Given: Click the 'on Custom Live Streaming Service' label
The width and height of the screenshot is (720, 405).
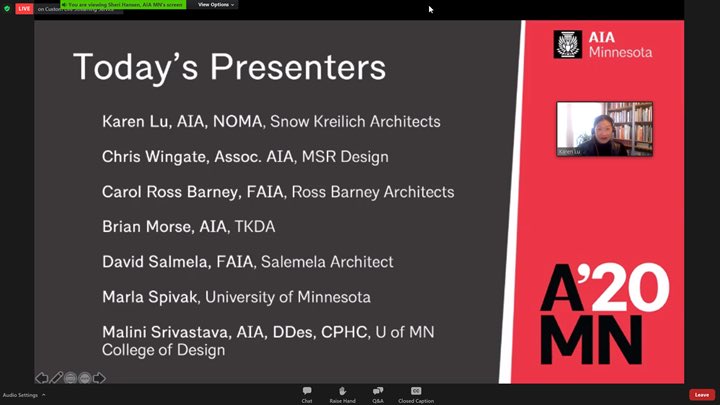Looking at the screenshot, I should point(76,9).
